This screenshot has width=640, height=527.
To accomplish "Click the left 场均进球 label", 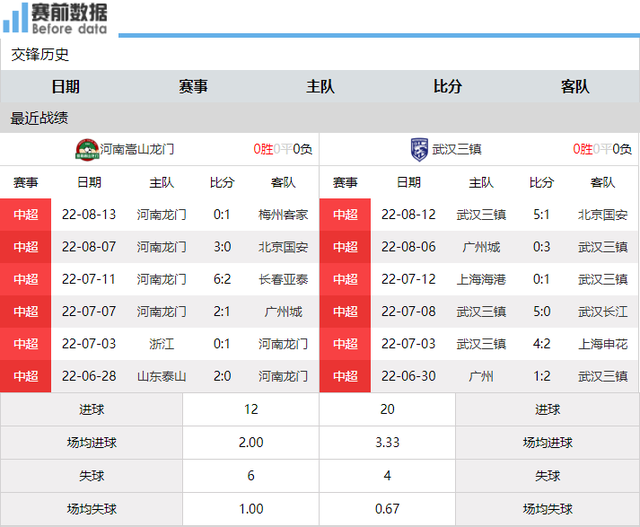I will point(92,443).
